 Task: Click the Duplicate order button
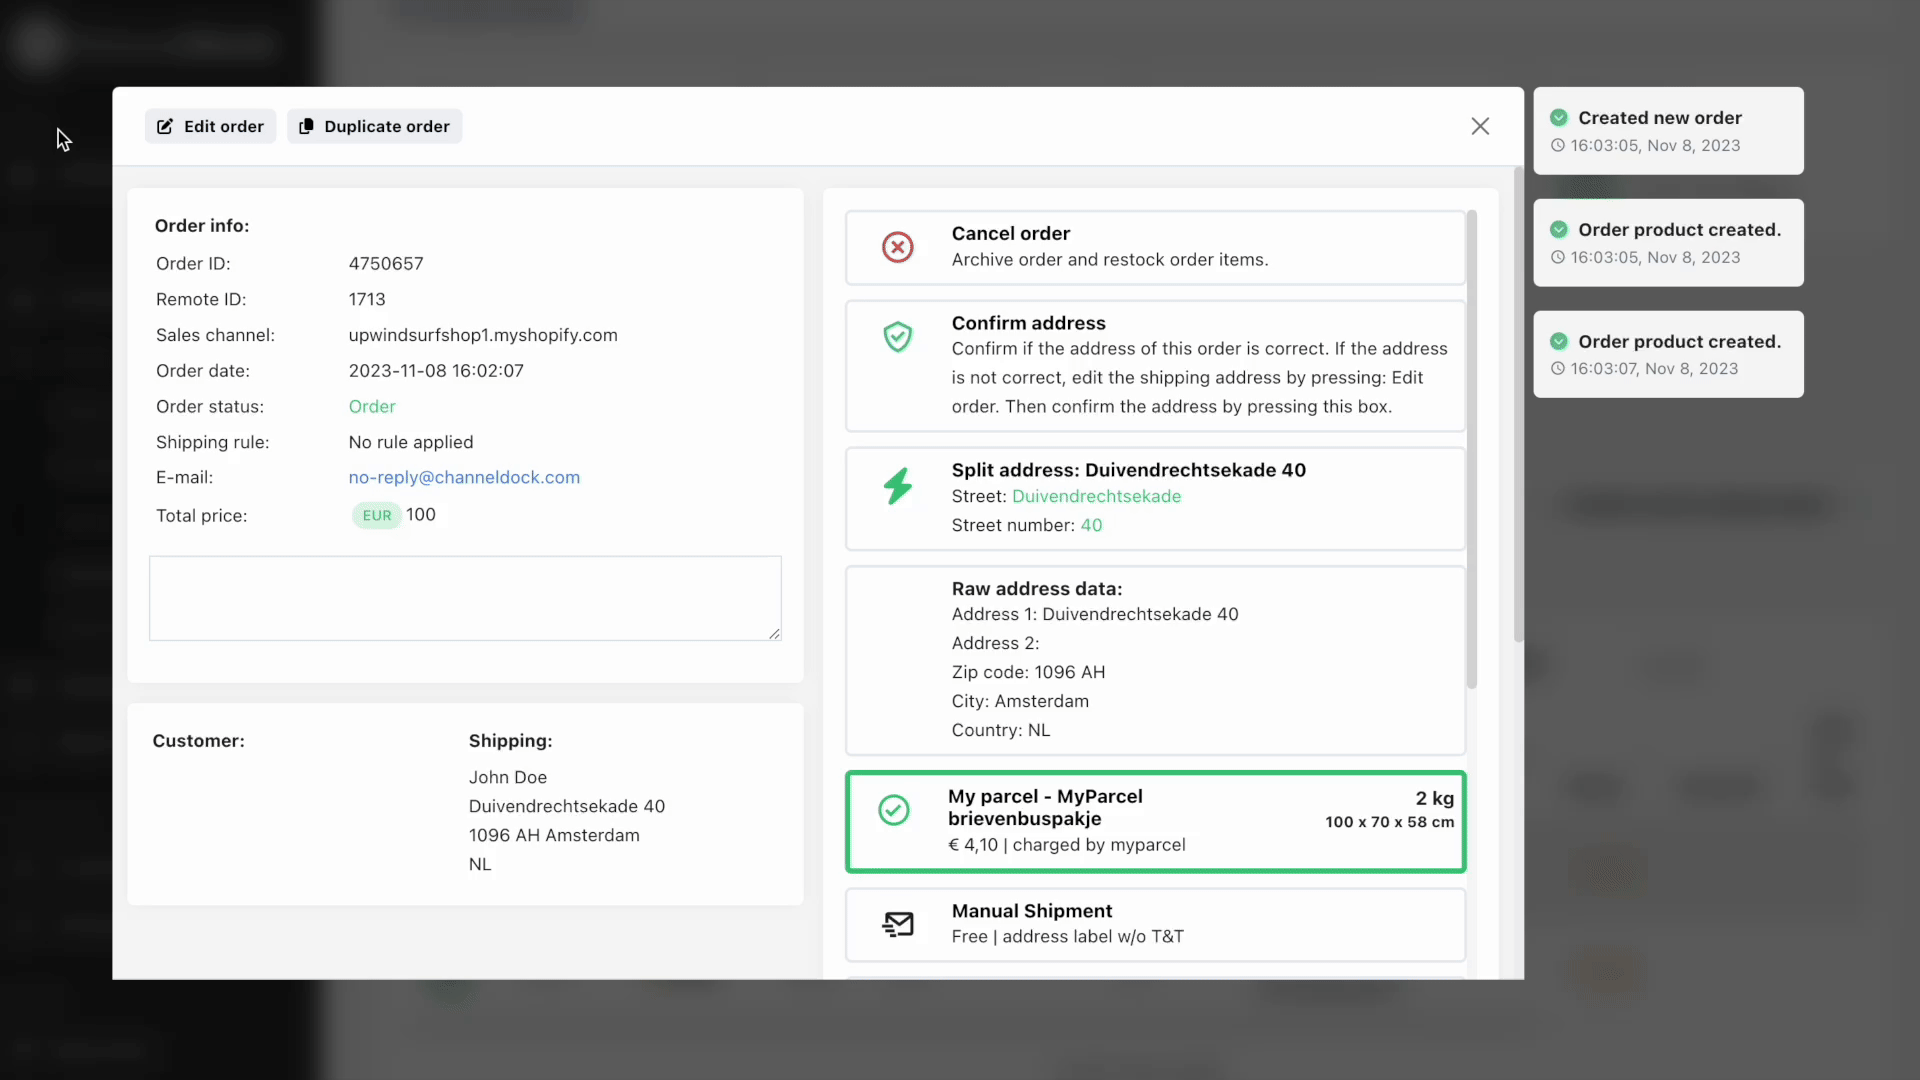(x=374, y=126)
